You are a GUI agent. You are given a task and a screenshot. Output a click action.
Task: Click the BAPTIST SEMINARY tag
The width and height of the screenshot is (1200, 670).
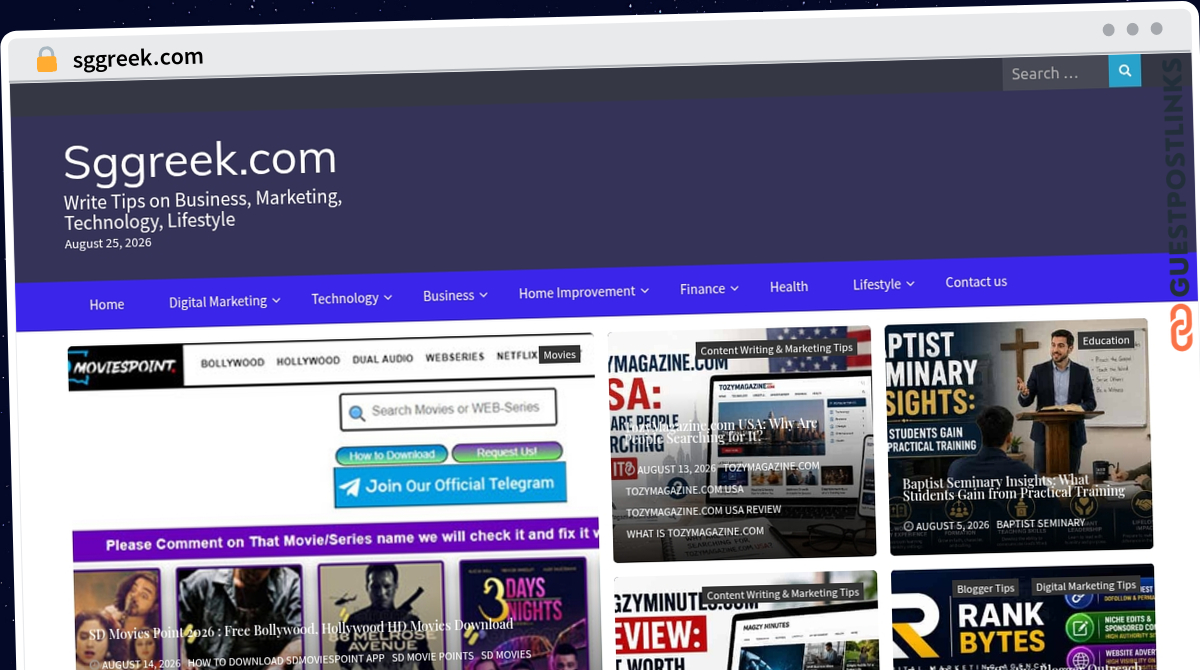[1040, 523]
